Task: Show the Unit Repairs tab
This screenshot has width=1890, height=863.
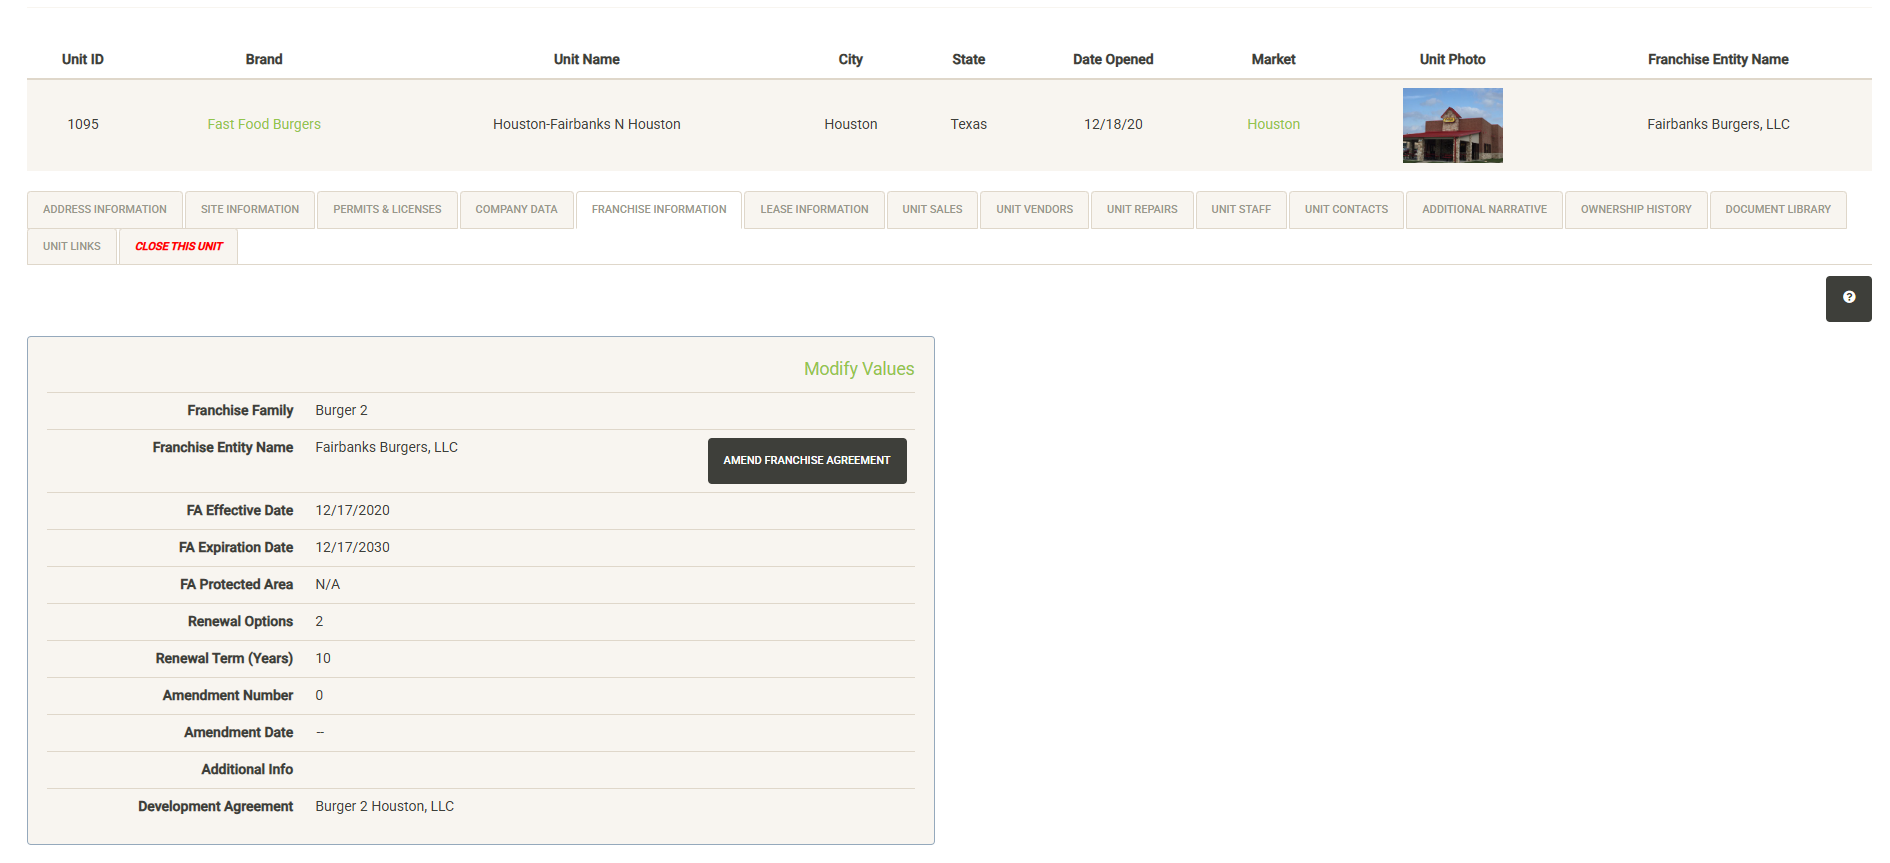Action: click(x=1142, y=210)
